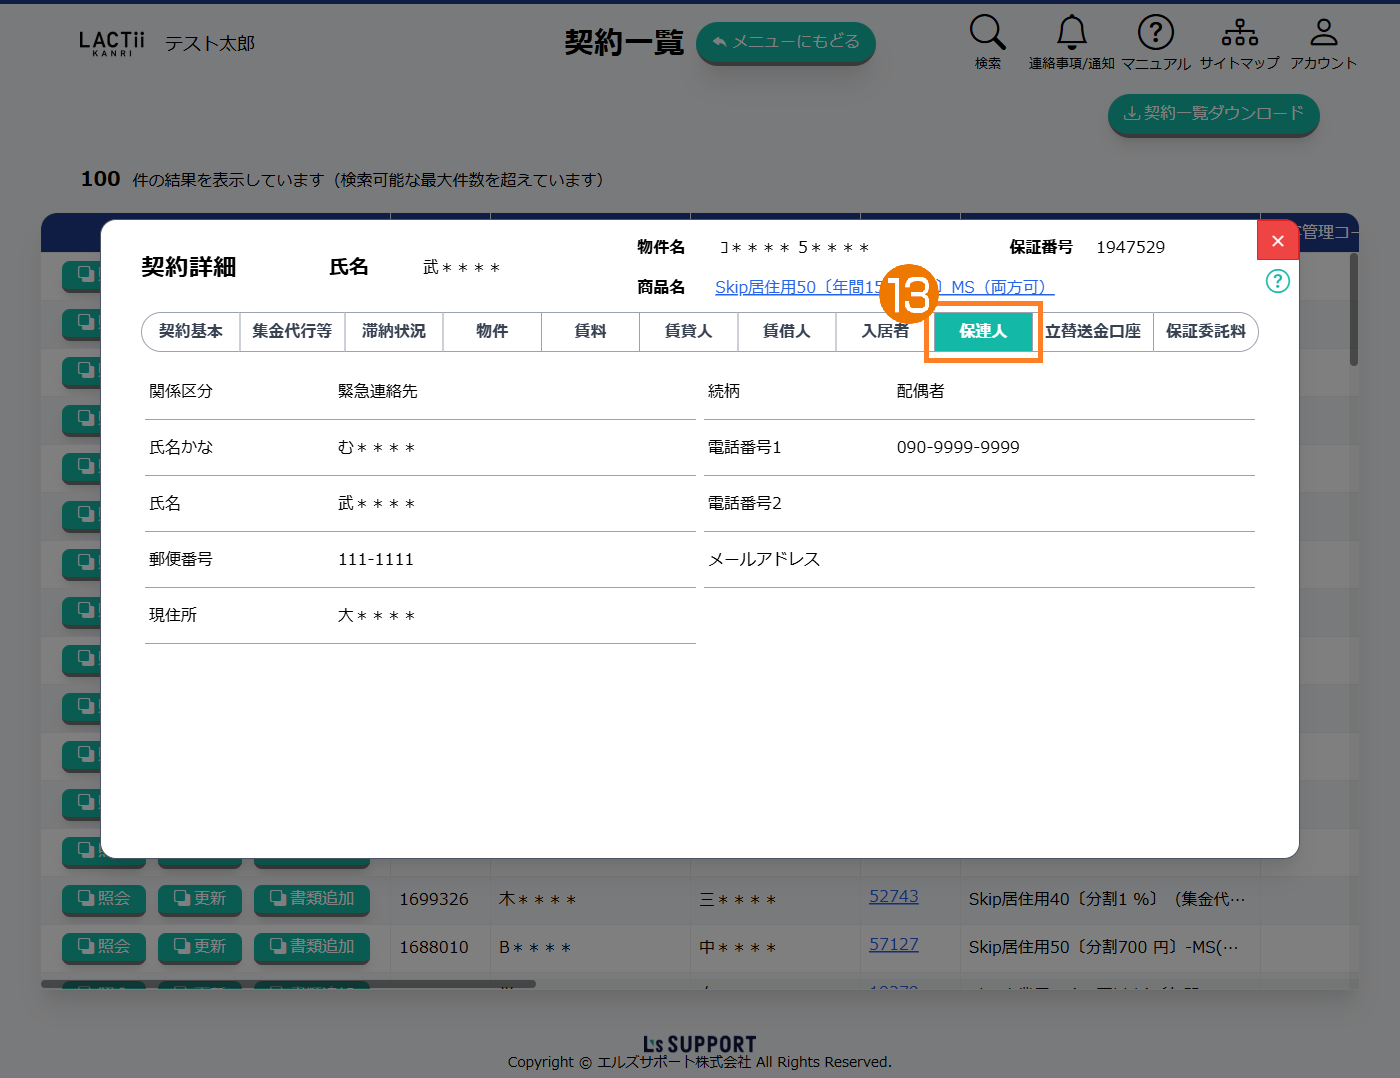The image size is (1400, 1078).
Task: Open the 立替送金口座 tab
Action: [1093, 331]
